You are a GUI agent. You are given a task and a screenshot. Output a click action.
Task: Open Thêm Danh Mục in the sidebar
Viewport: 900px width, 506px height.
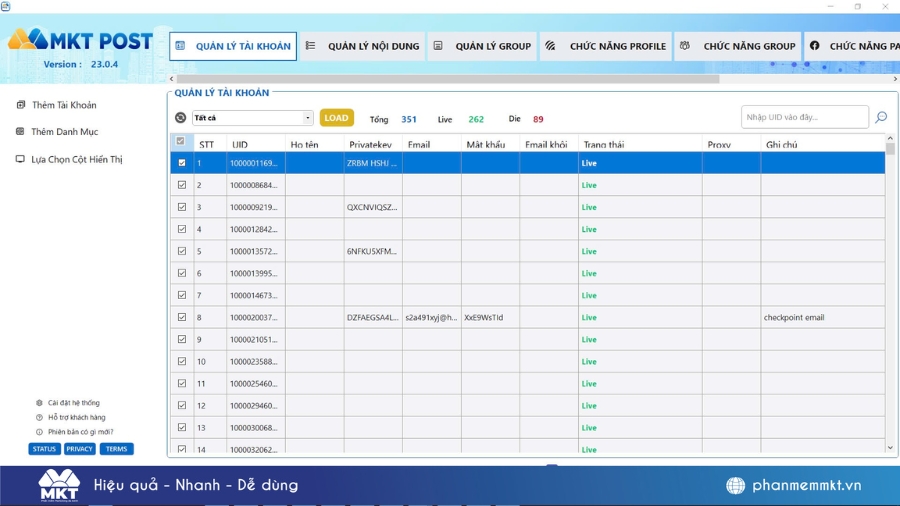pos(64,132)
